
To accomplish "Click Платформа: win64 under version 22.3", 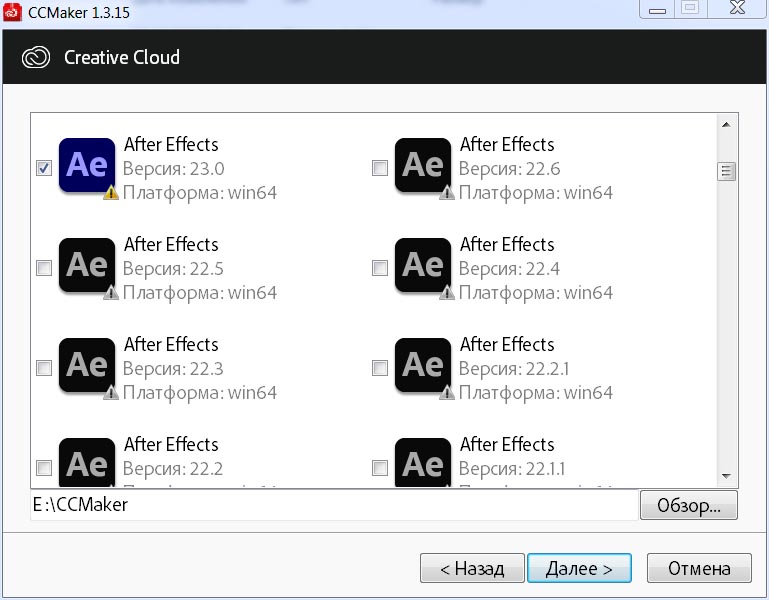I will click(200, 393).
